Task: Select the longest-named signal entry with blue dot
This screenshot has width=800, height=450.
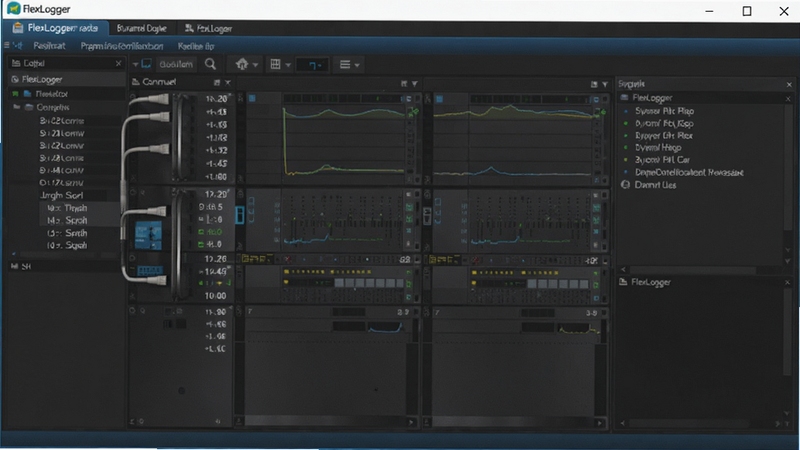Action: 689,172
